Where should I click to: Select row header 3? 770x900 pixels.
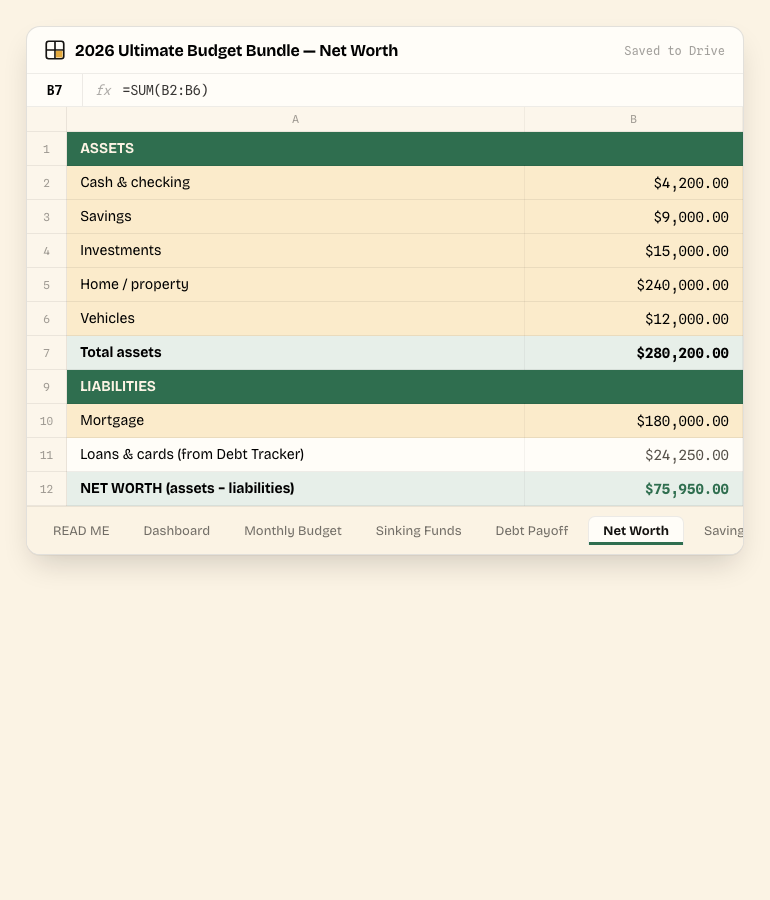47,216
